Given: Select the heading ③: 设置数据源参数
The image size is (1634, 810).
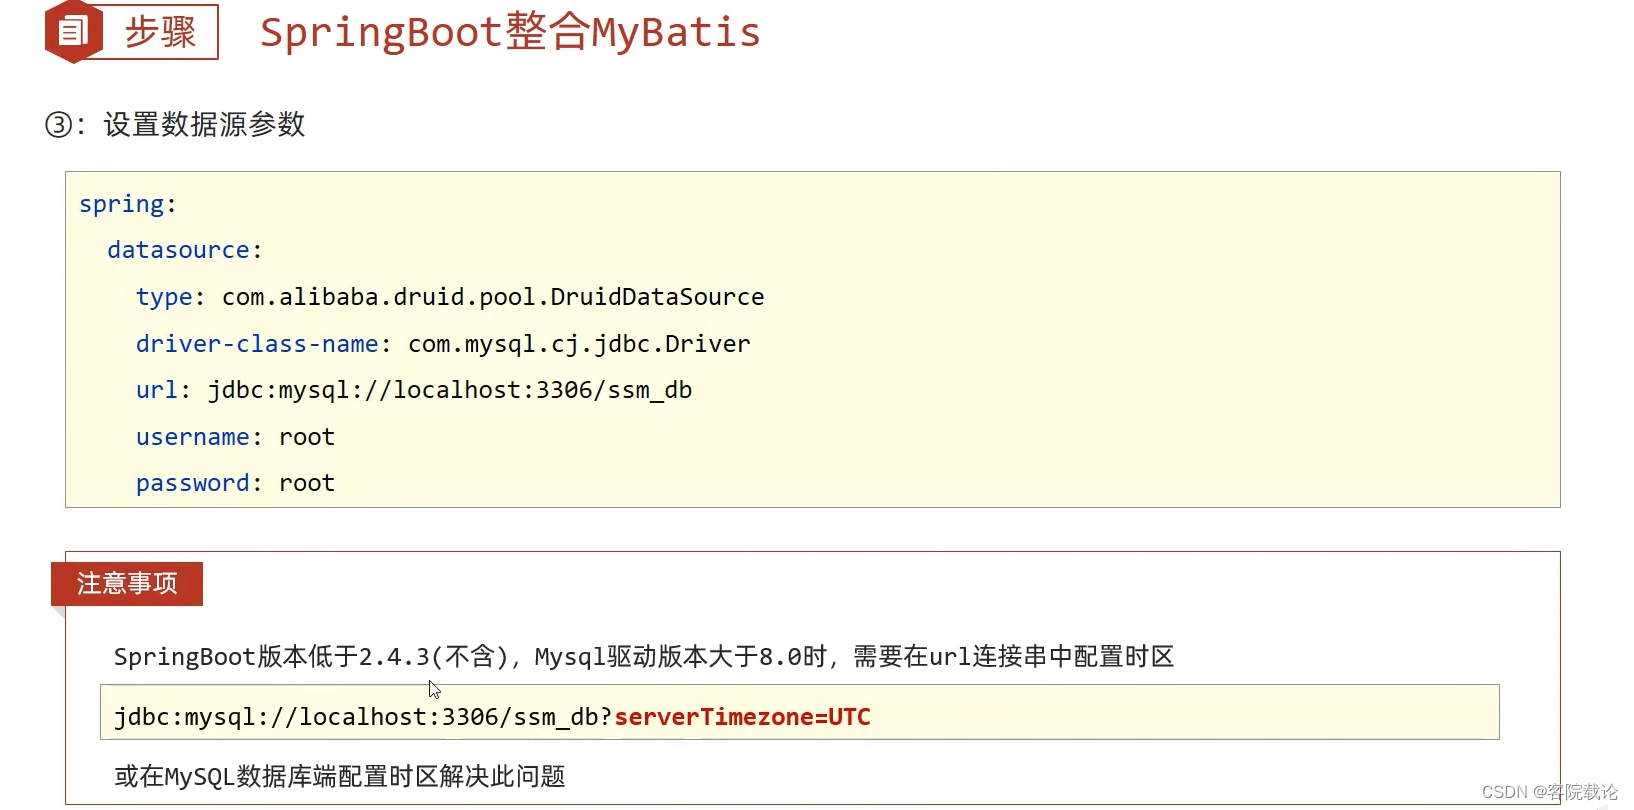Looking at the screenshot, I should click(175, 125).
